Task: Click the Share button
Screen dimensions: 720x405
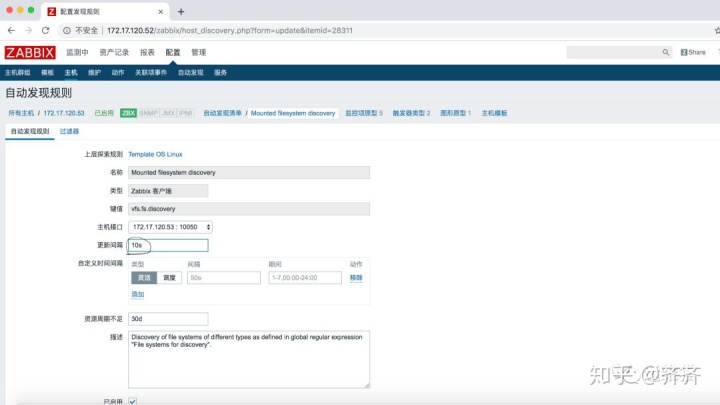Action: [693, 52]
